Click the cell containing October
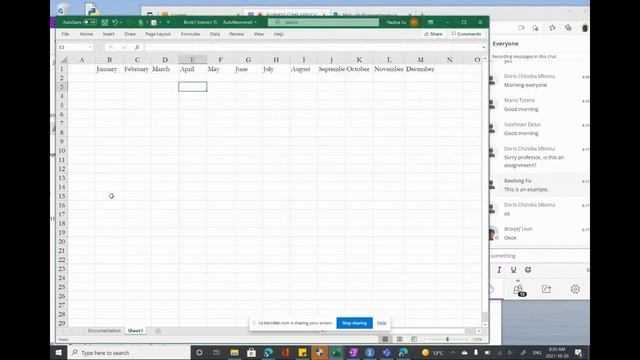Screen dimensions: 640x360 (x=359, y=69)
